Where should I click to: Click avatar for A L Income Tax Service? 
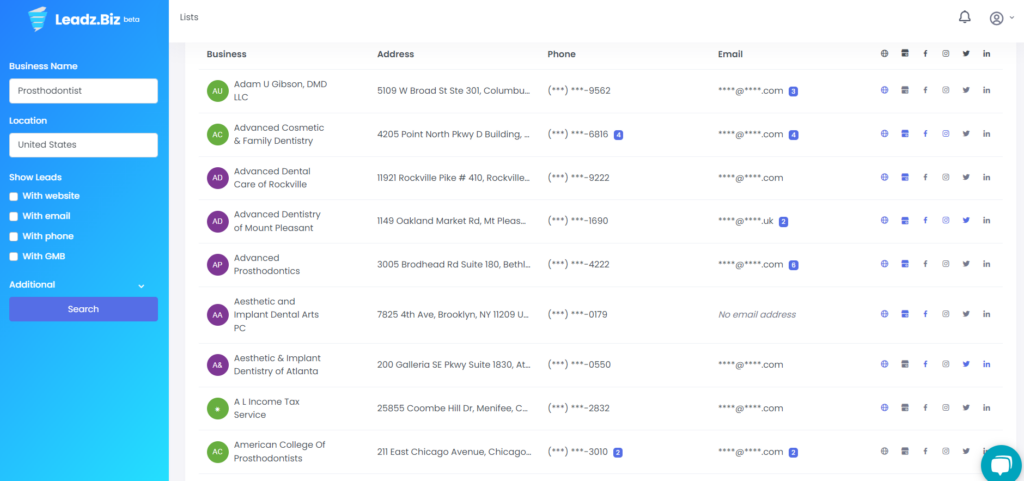point(217,409)
